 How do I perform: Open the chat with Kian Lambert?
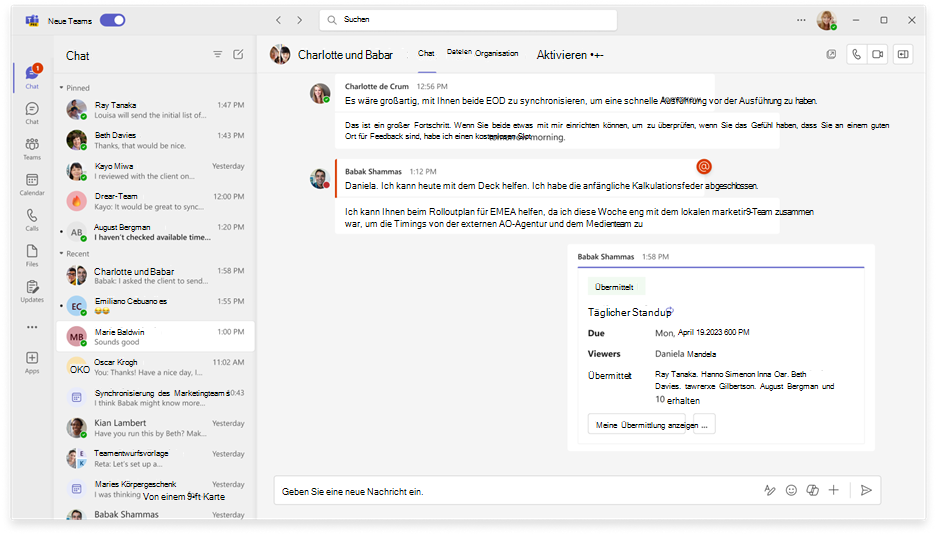point(155,428)
